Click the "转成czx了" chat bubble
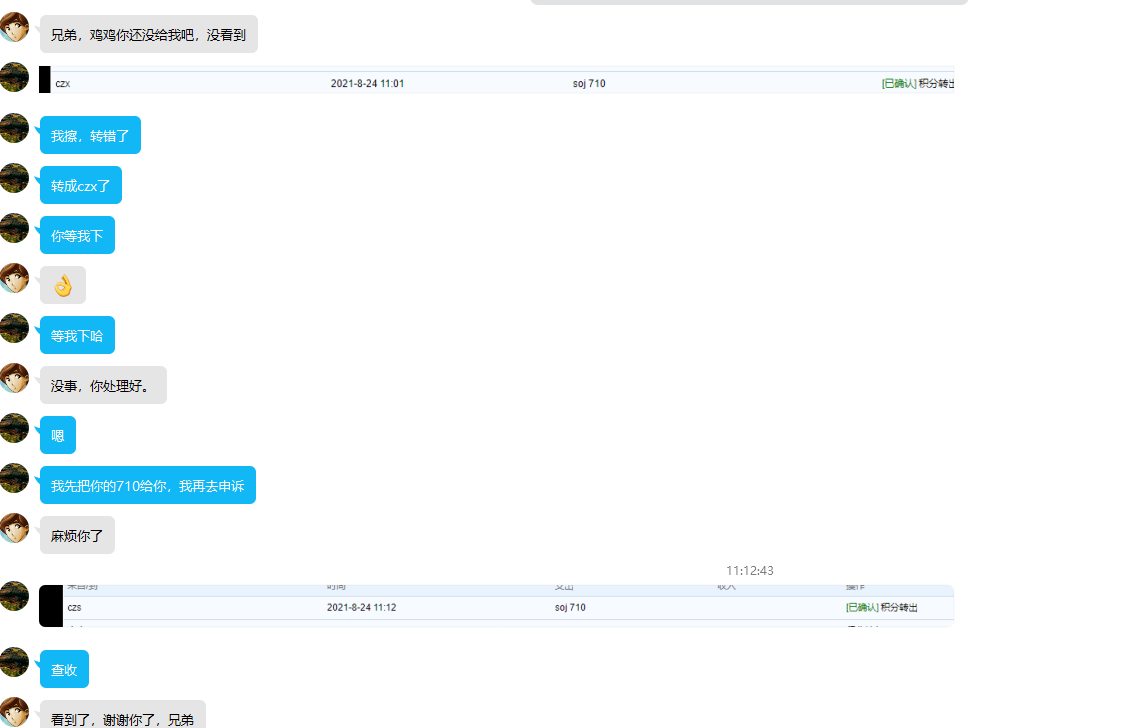 point(81,185)
